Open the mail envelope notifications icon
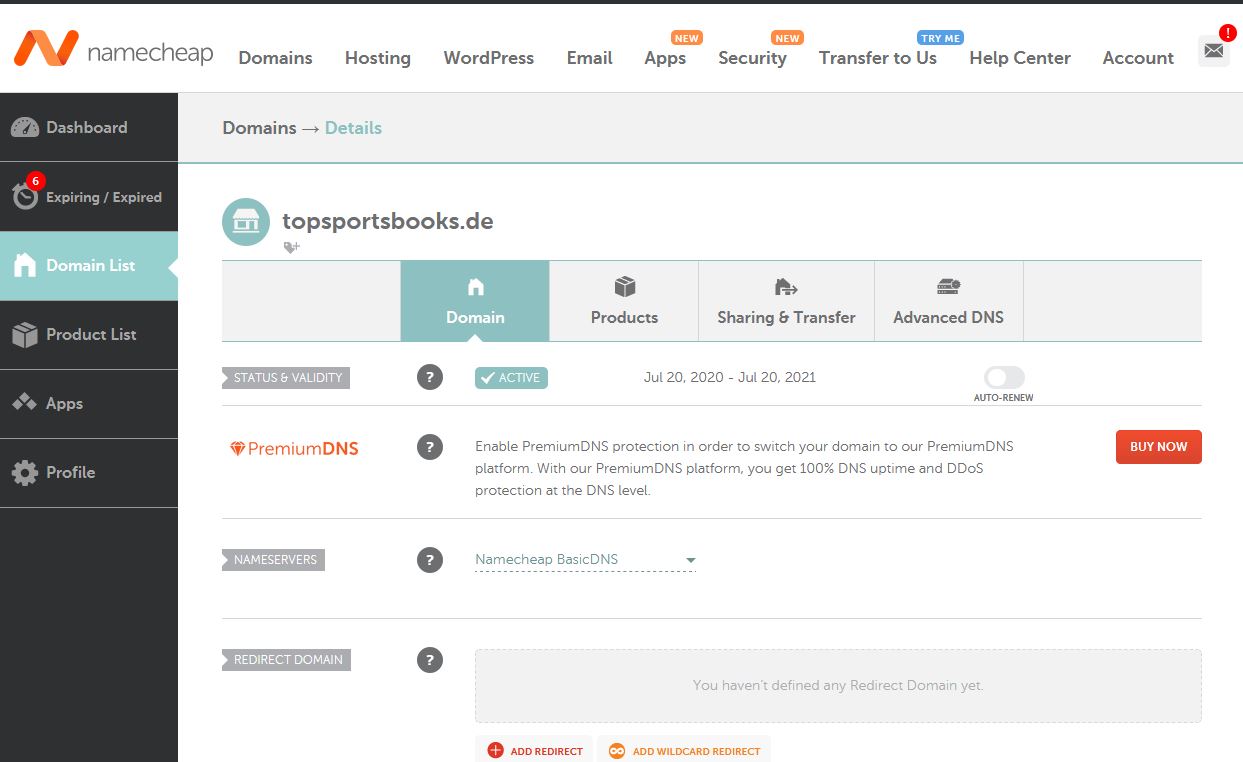Viewport: 1243px width, 762px height. click(x=1214, y=51)
